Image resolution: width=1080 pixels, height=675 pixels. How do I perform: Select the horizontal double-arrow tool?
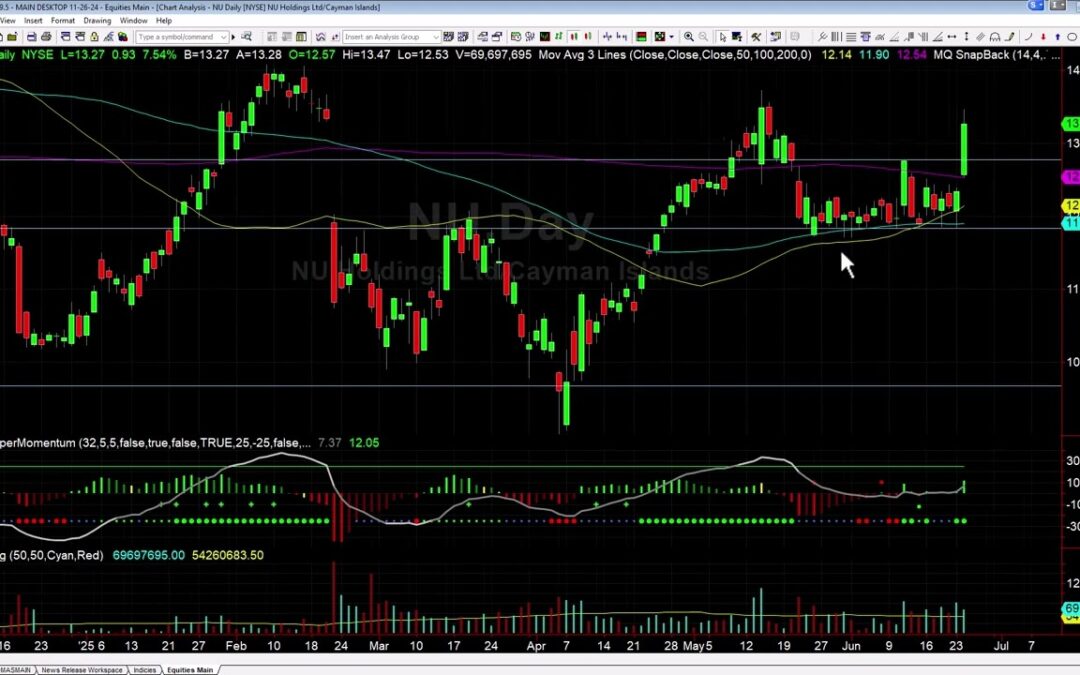[x=951, y=37]
